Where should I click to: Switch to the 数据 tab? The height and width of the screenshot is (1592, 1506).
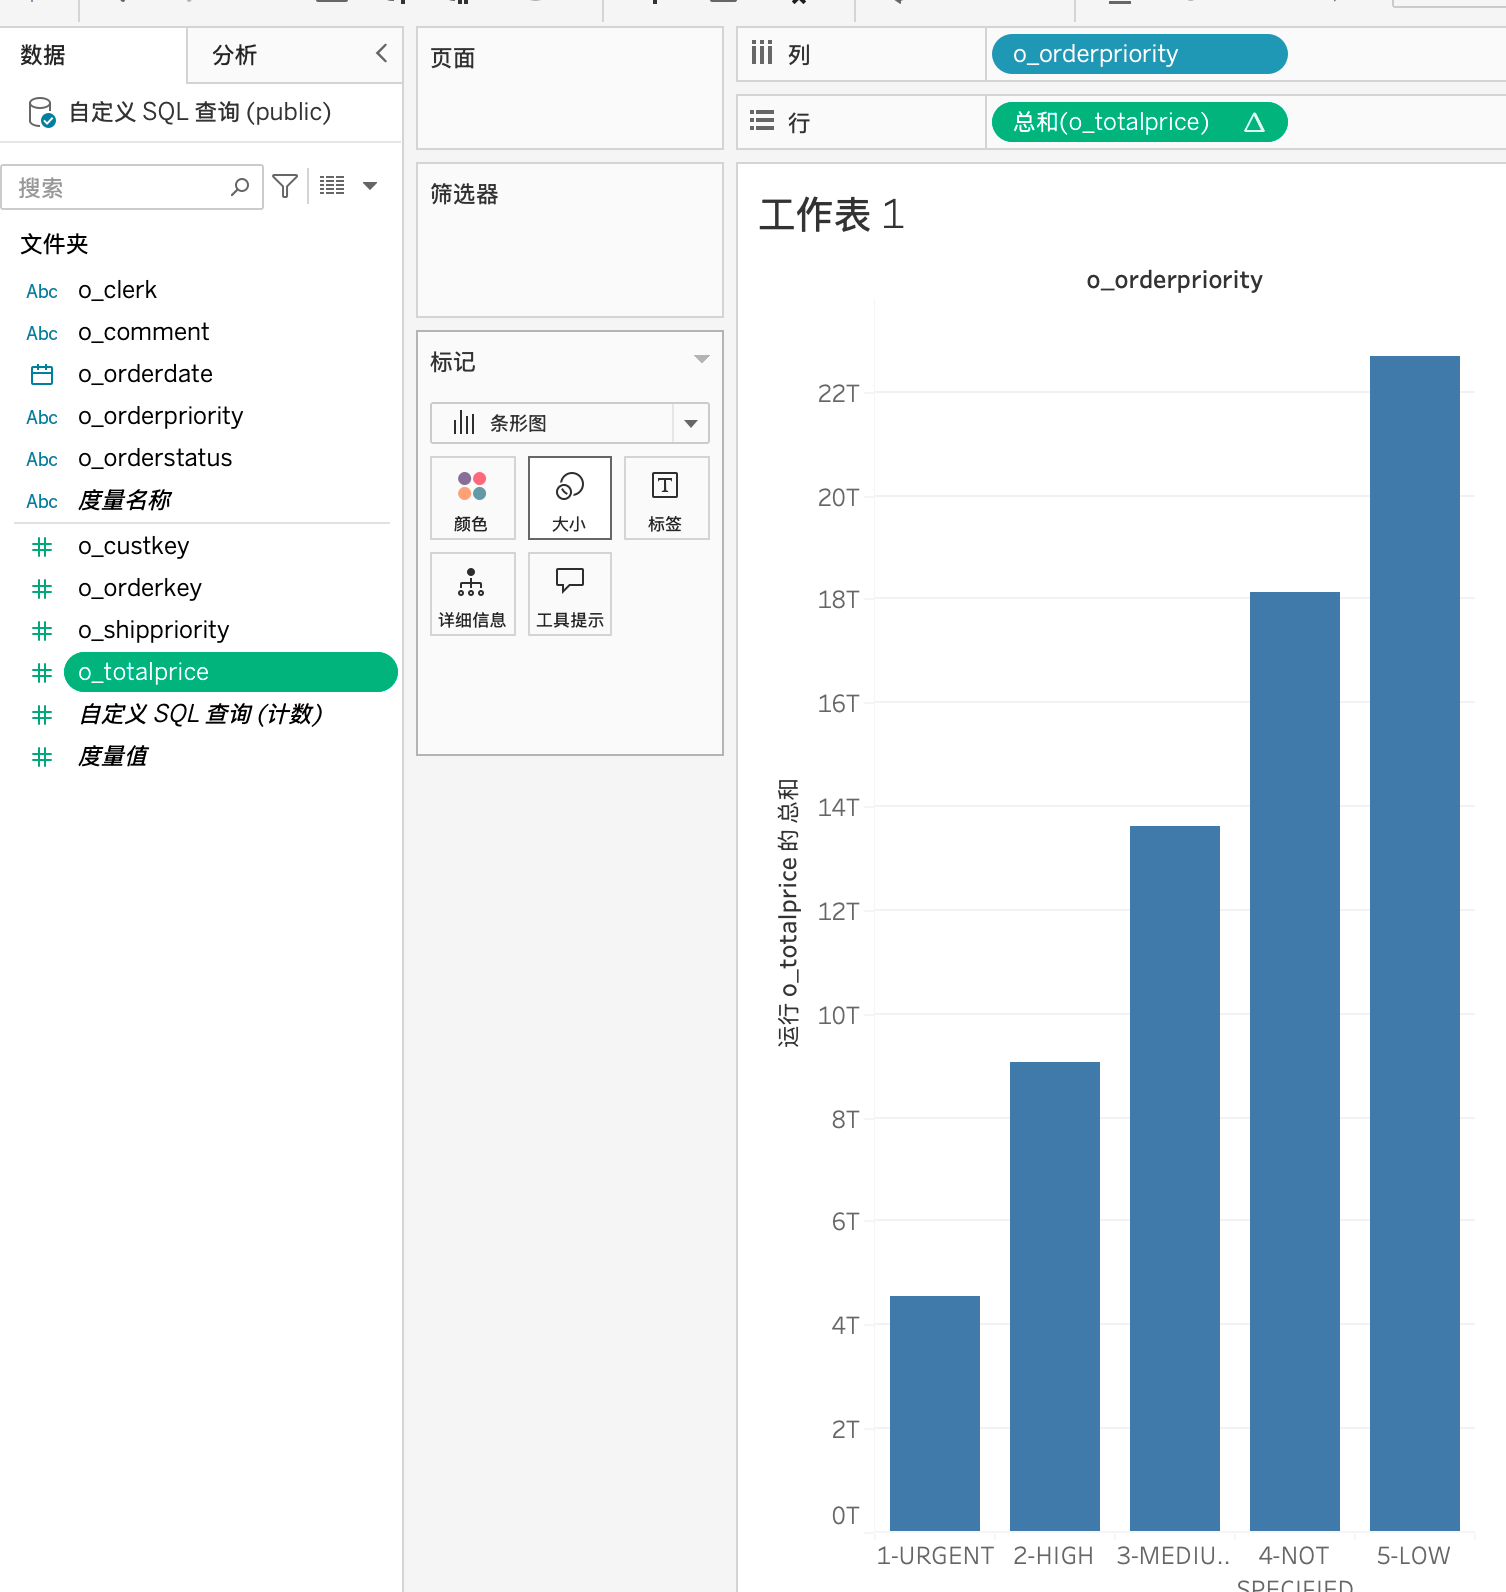click(x=43, y=56)
